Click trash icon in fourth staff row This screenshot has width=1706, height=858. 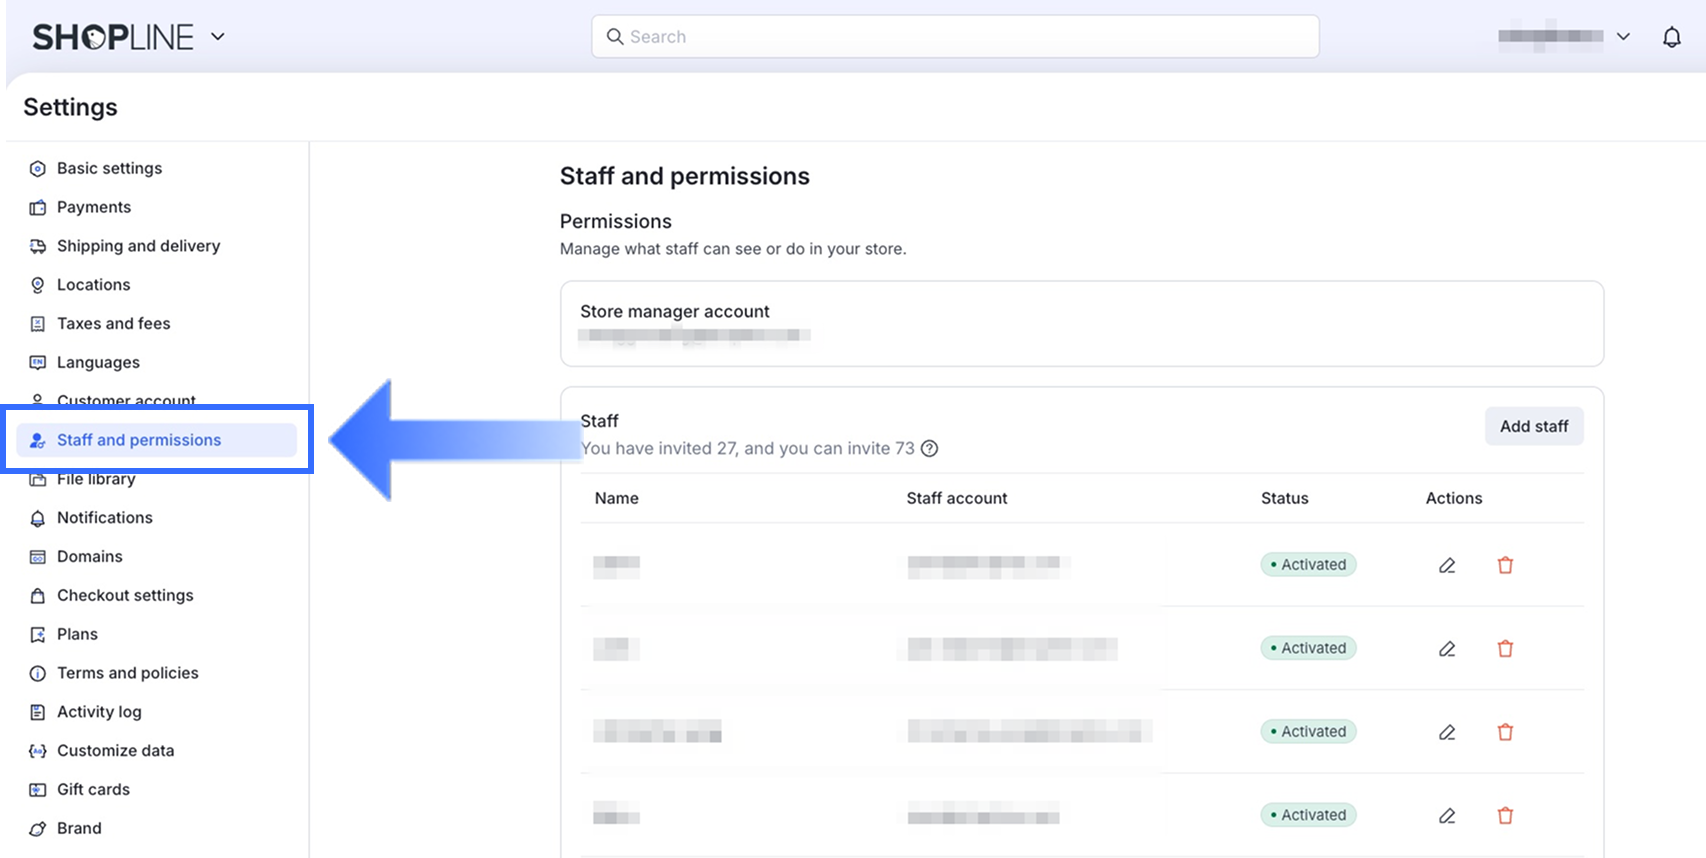click(x=1505, y=816)
